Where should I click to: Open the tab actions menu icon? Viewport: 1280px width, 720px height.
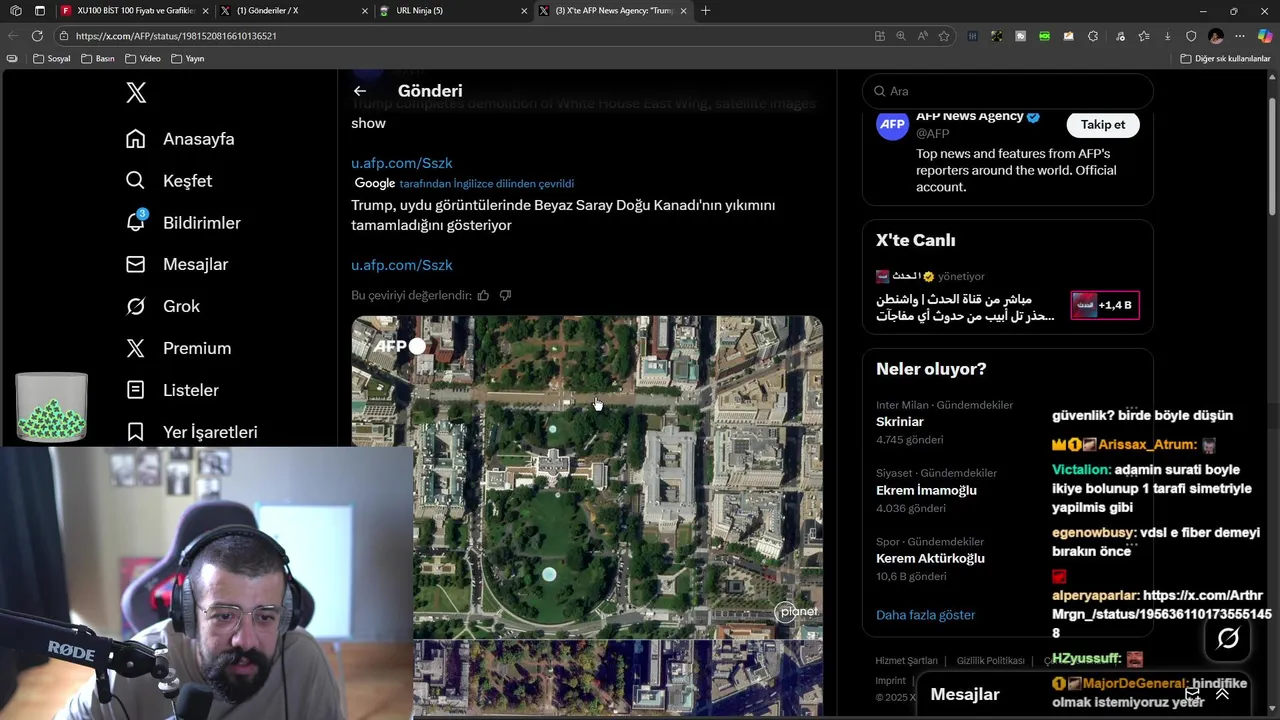40,11
